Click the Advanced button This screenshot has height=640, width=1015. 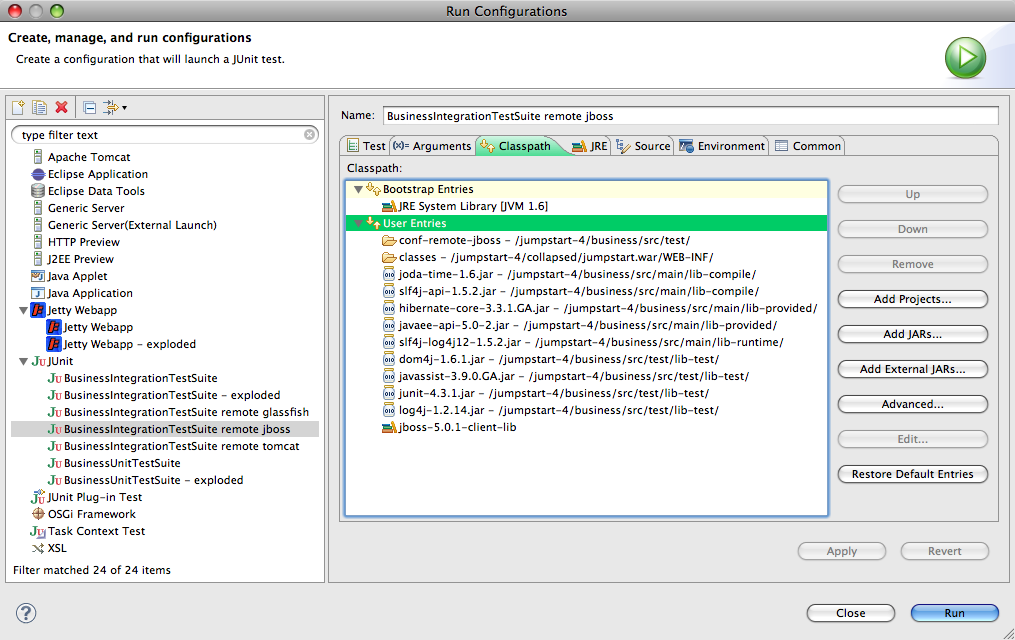click(x=912, y=404)
